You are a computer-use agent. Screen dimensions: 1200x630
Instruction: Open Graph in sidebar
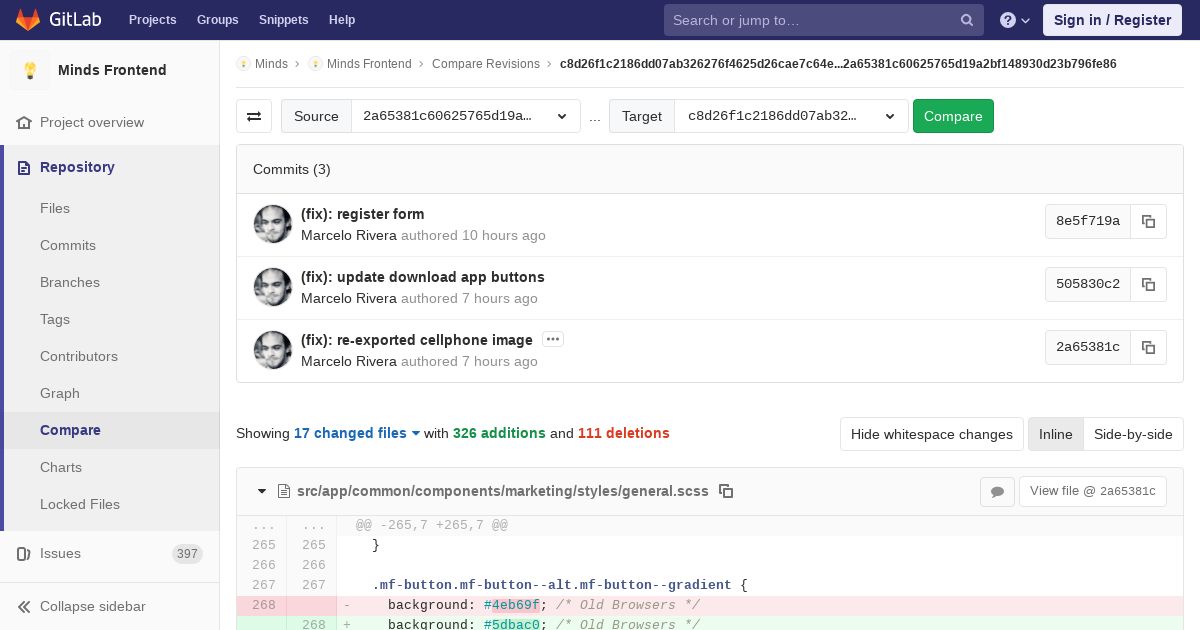point(60,393)
